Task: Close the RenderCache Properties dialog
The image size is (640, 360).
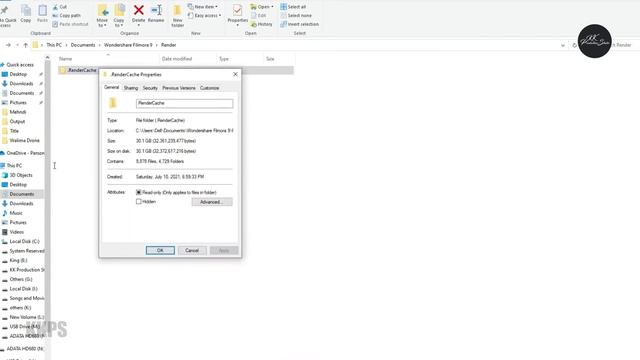Action: [x=235, y=74]
